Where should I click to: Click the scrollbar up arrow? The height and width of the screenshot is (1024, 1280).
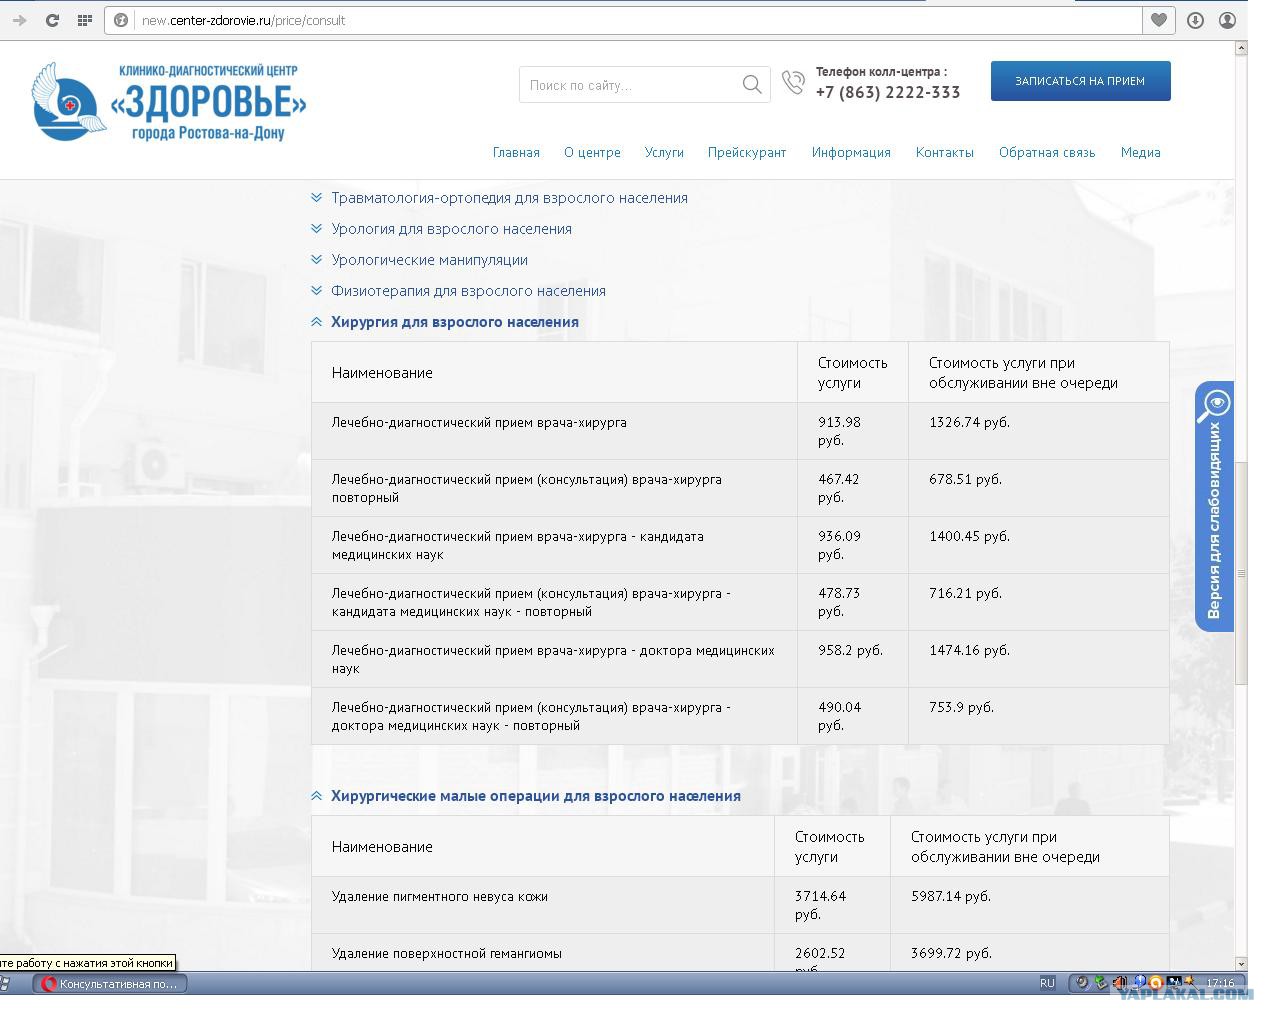pos(1241,47)
